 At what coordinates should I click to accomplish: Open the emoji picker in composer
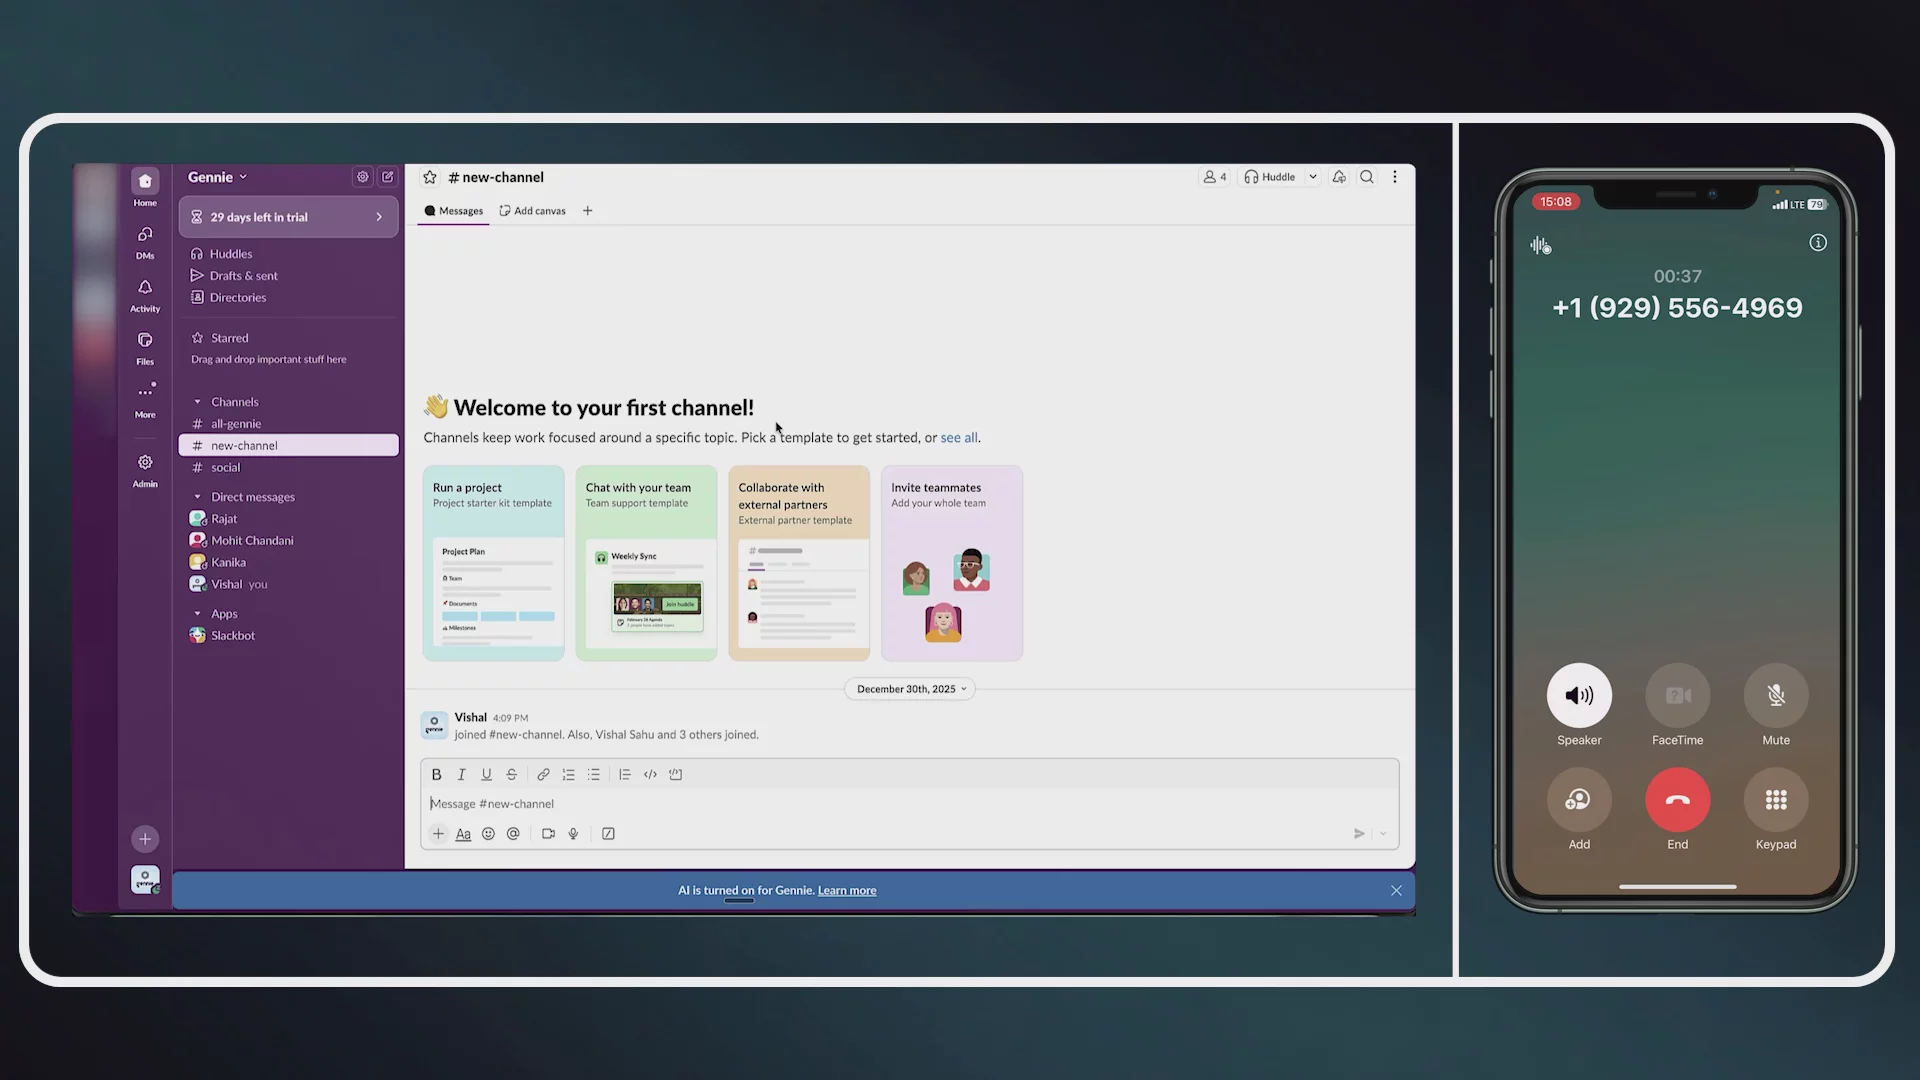(x=488, y=833)
